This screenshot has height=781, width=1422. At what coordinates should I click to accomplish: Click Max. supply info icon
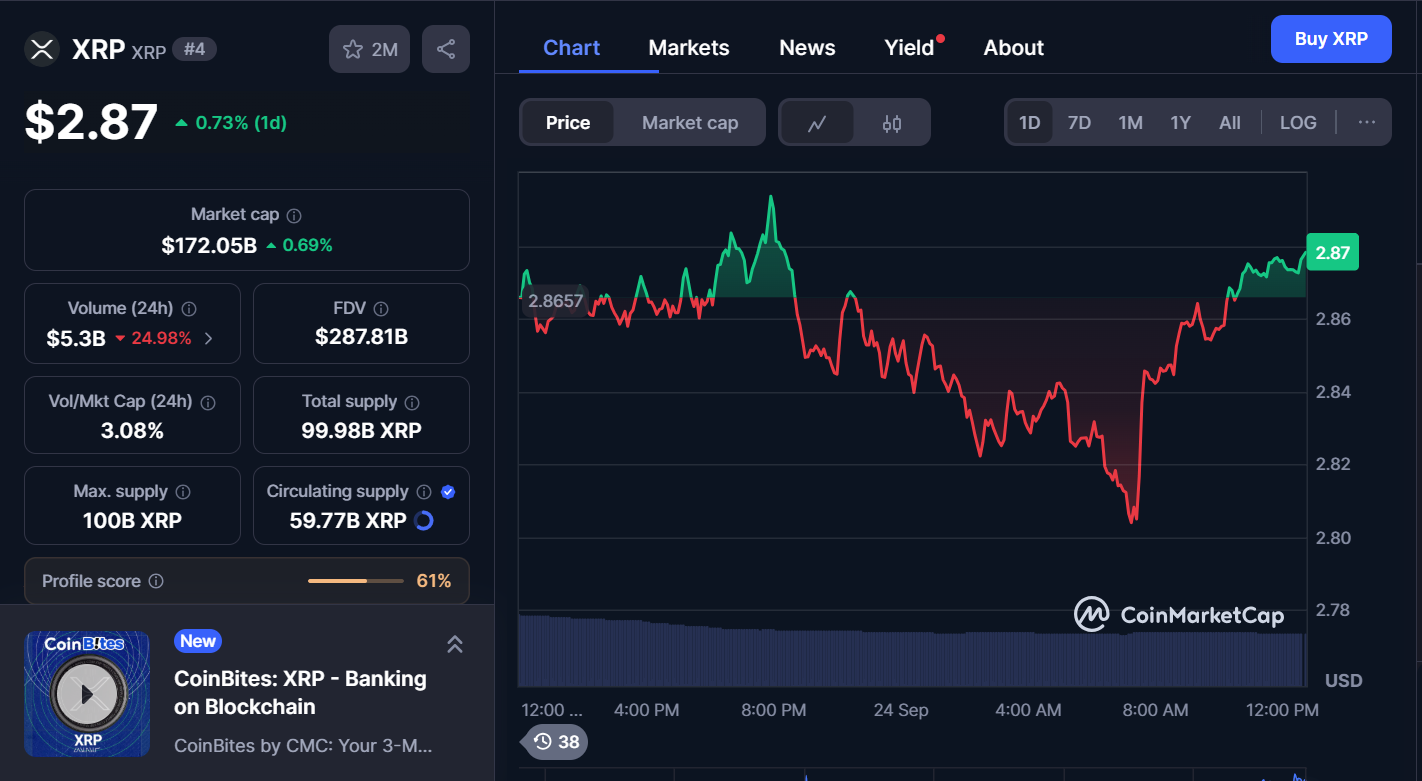click(183, 492)
